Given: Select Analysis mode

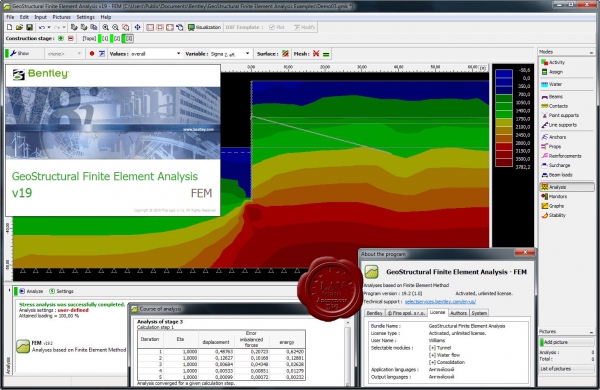Looking at the screenshot, I should [567, 187].
